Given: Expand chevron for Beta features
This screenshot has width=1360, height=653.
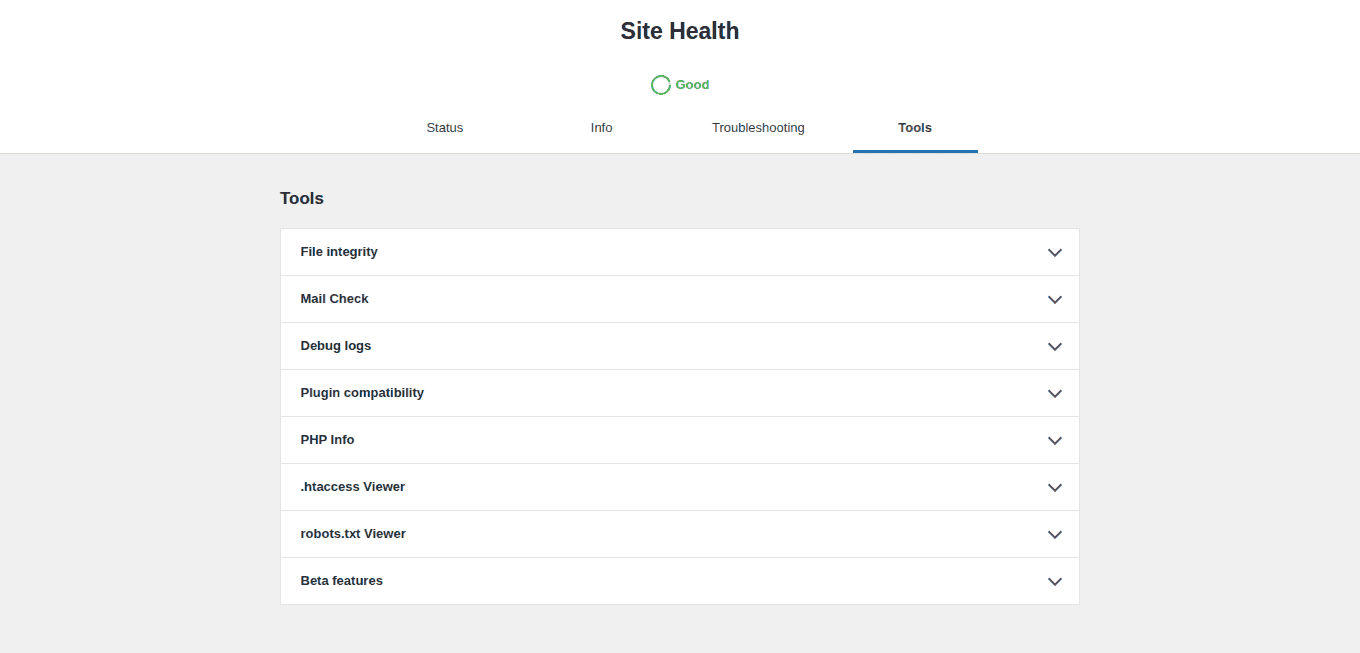Looking at the screenshot, I should 1054,582.
